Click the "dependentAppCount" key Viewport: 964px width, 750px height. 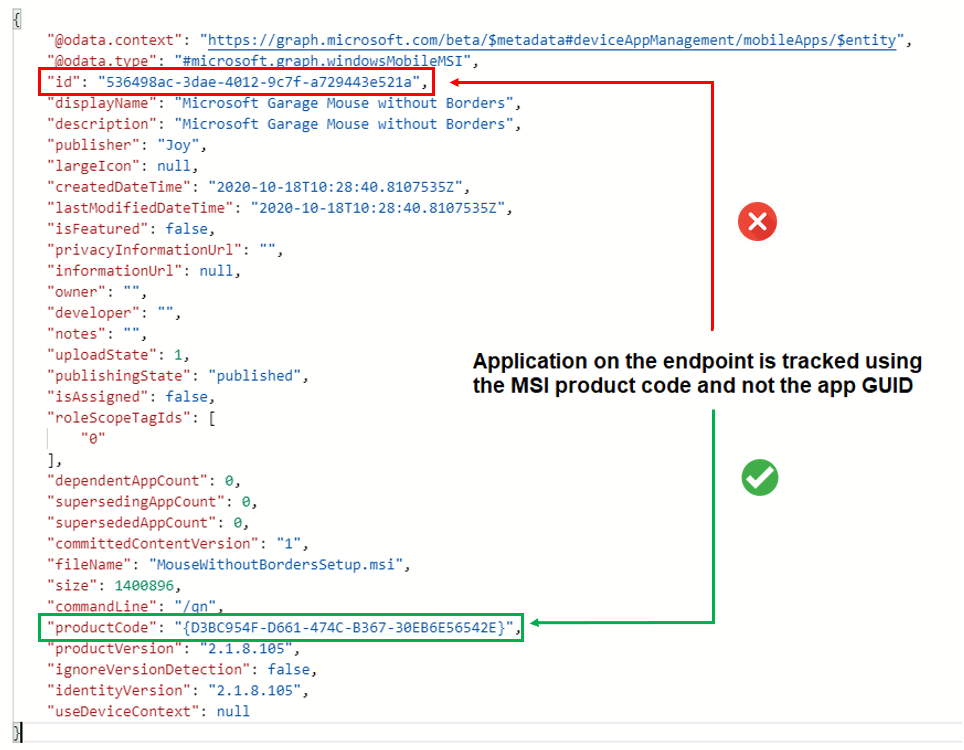point(127,481)
